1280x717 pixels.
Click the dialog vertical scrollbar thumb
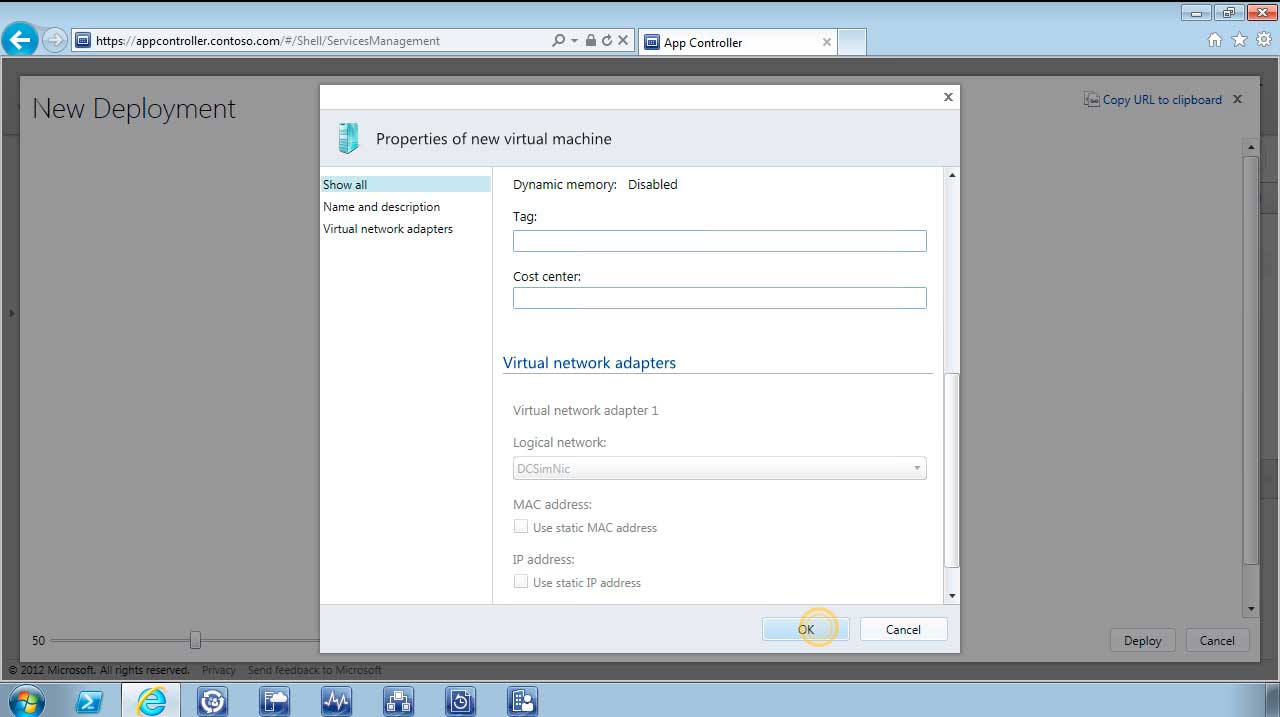[x=952, y=470]
